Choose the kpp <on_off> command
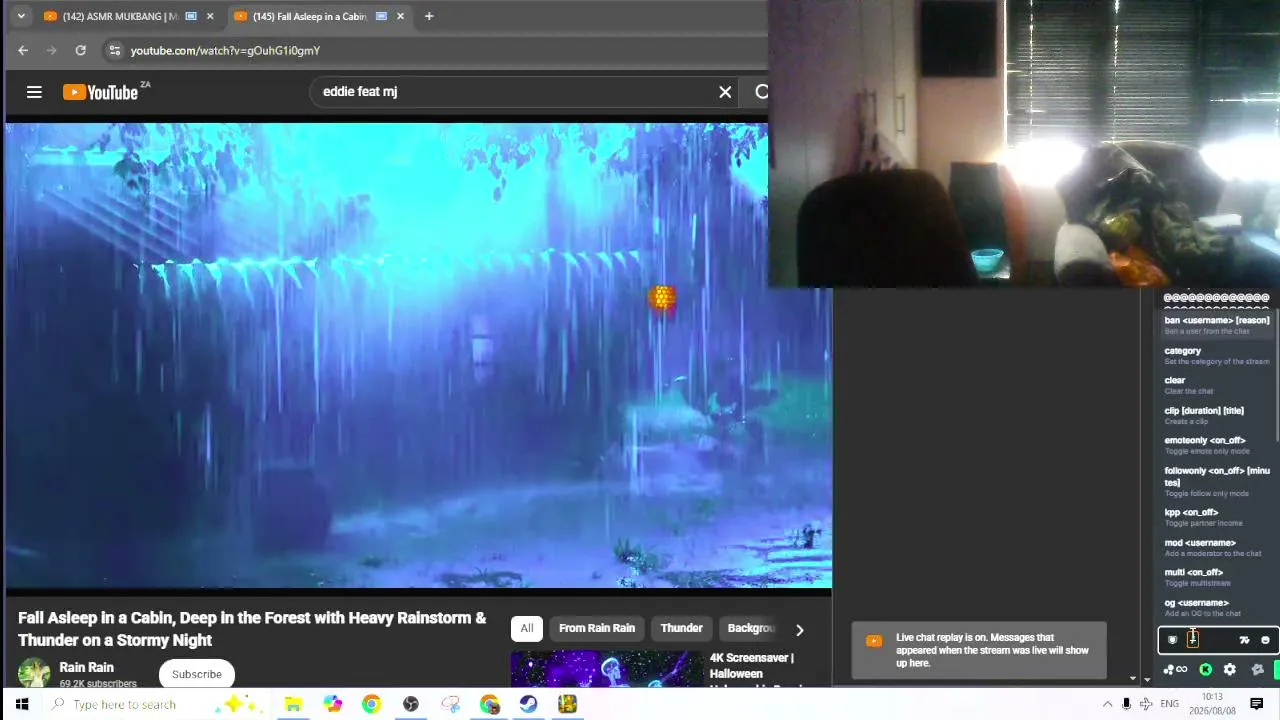 [x=1217, y=517]
